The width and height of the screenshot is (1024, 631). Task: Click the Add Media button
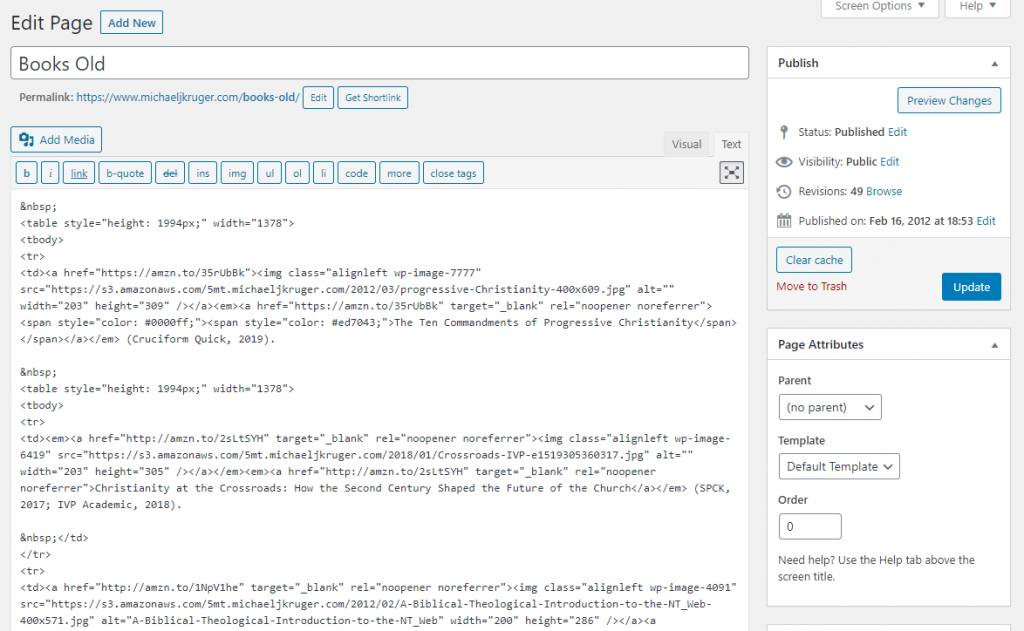pyautogui.click(x=56, y=140)
